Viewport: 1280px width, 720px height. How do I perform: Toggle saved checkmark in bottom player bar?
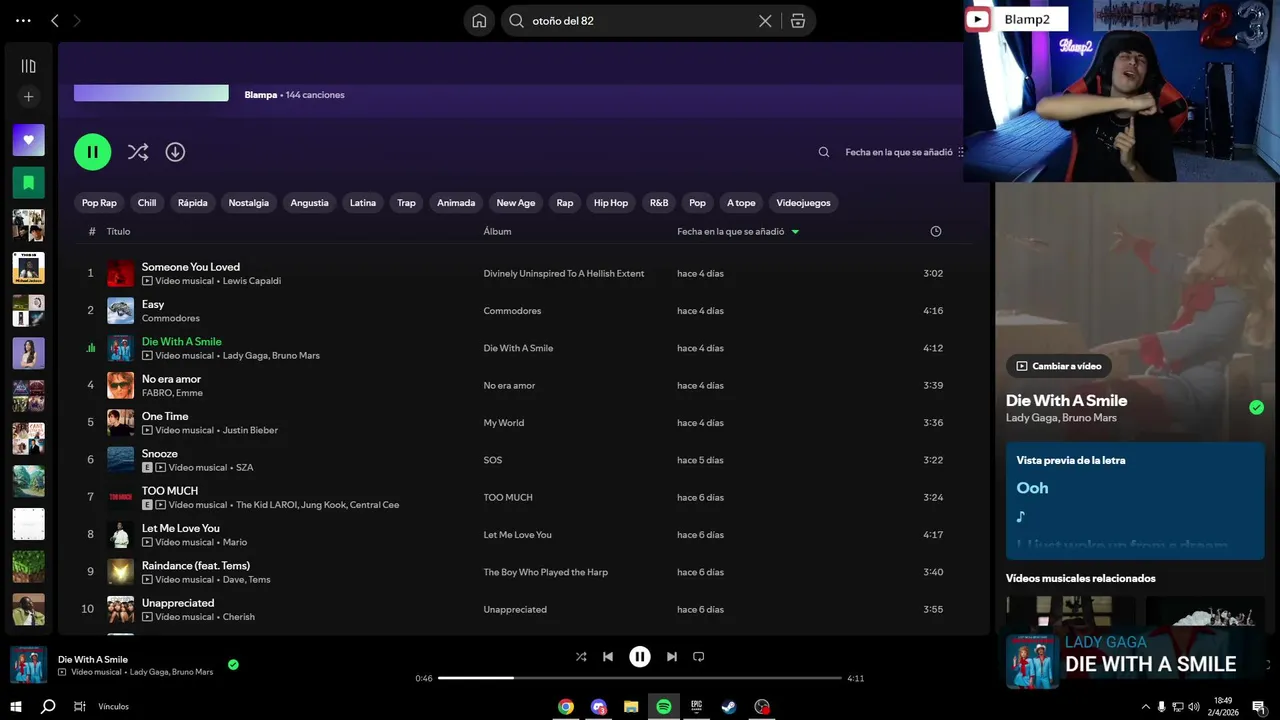(233, 664)
